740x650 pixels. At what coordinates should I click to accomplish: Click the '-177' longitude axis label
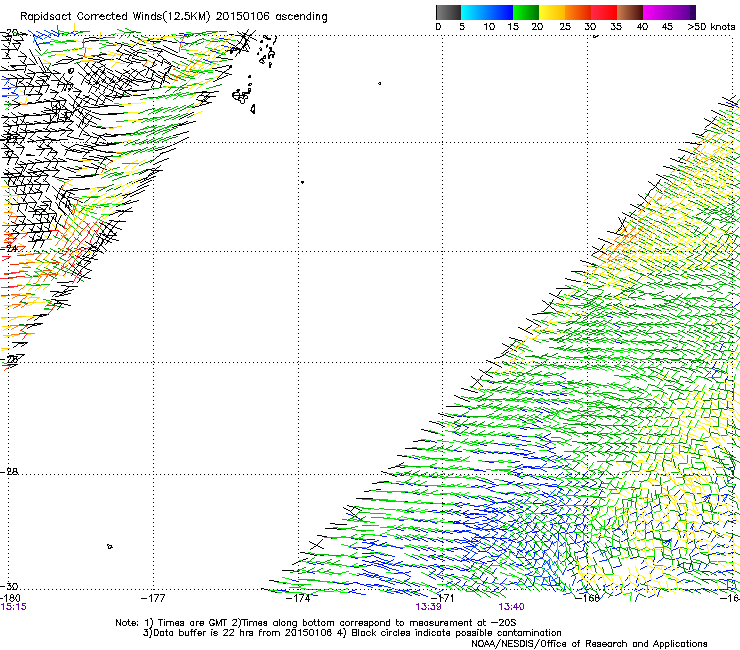pos(153,598)
